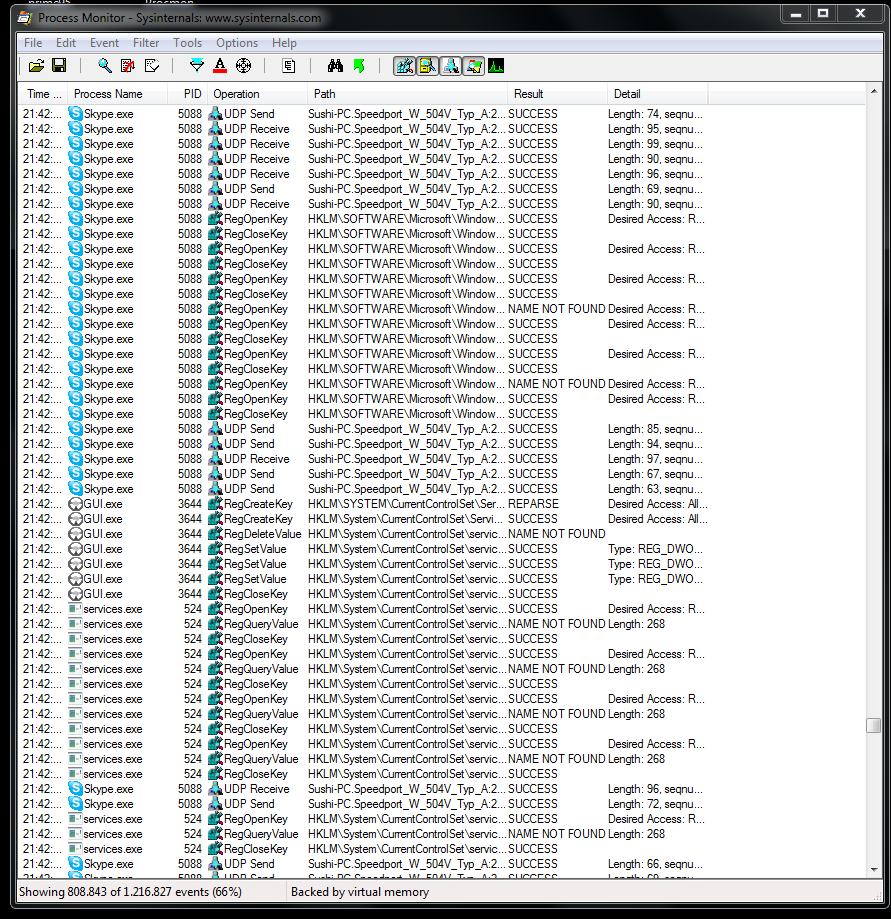Click the Jump to Object green arrow icon
The image size is (891, 919).
(359, 66)
